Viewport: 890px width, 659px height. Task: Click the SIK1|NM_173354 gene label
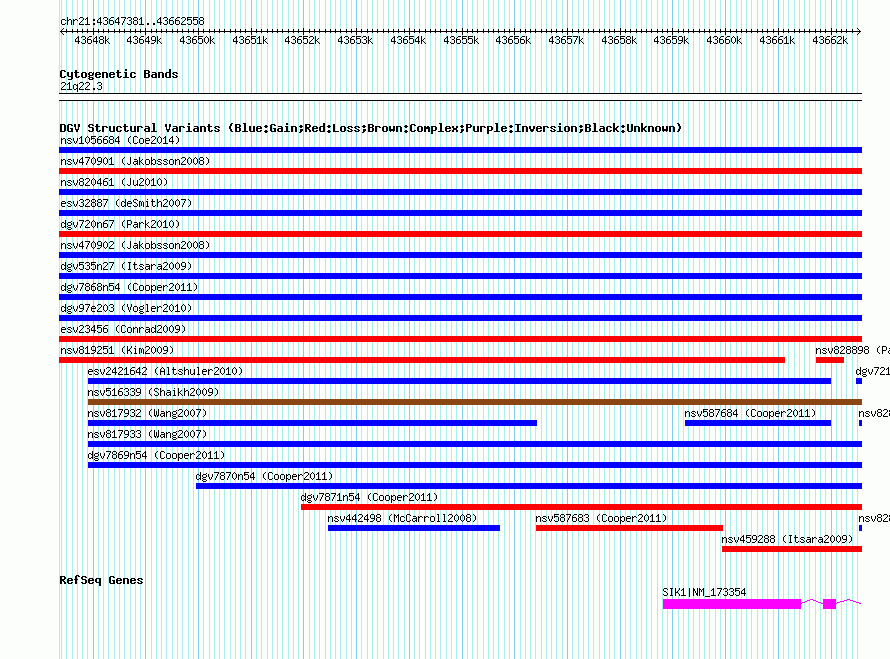[704, 592]
